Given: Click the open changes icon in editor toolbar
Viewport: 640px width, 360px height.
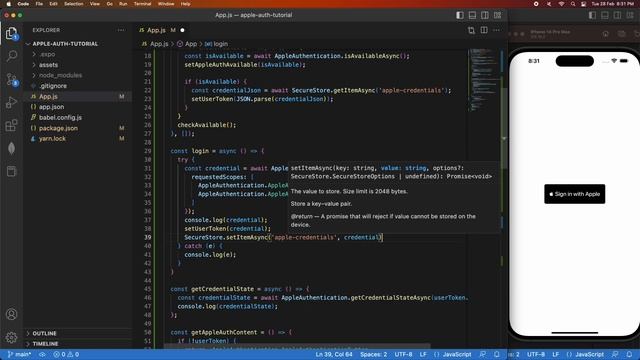Looking at the screenshot, I should [x=471, y=30].
